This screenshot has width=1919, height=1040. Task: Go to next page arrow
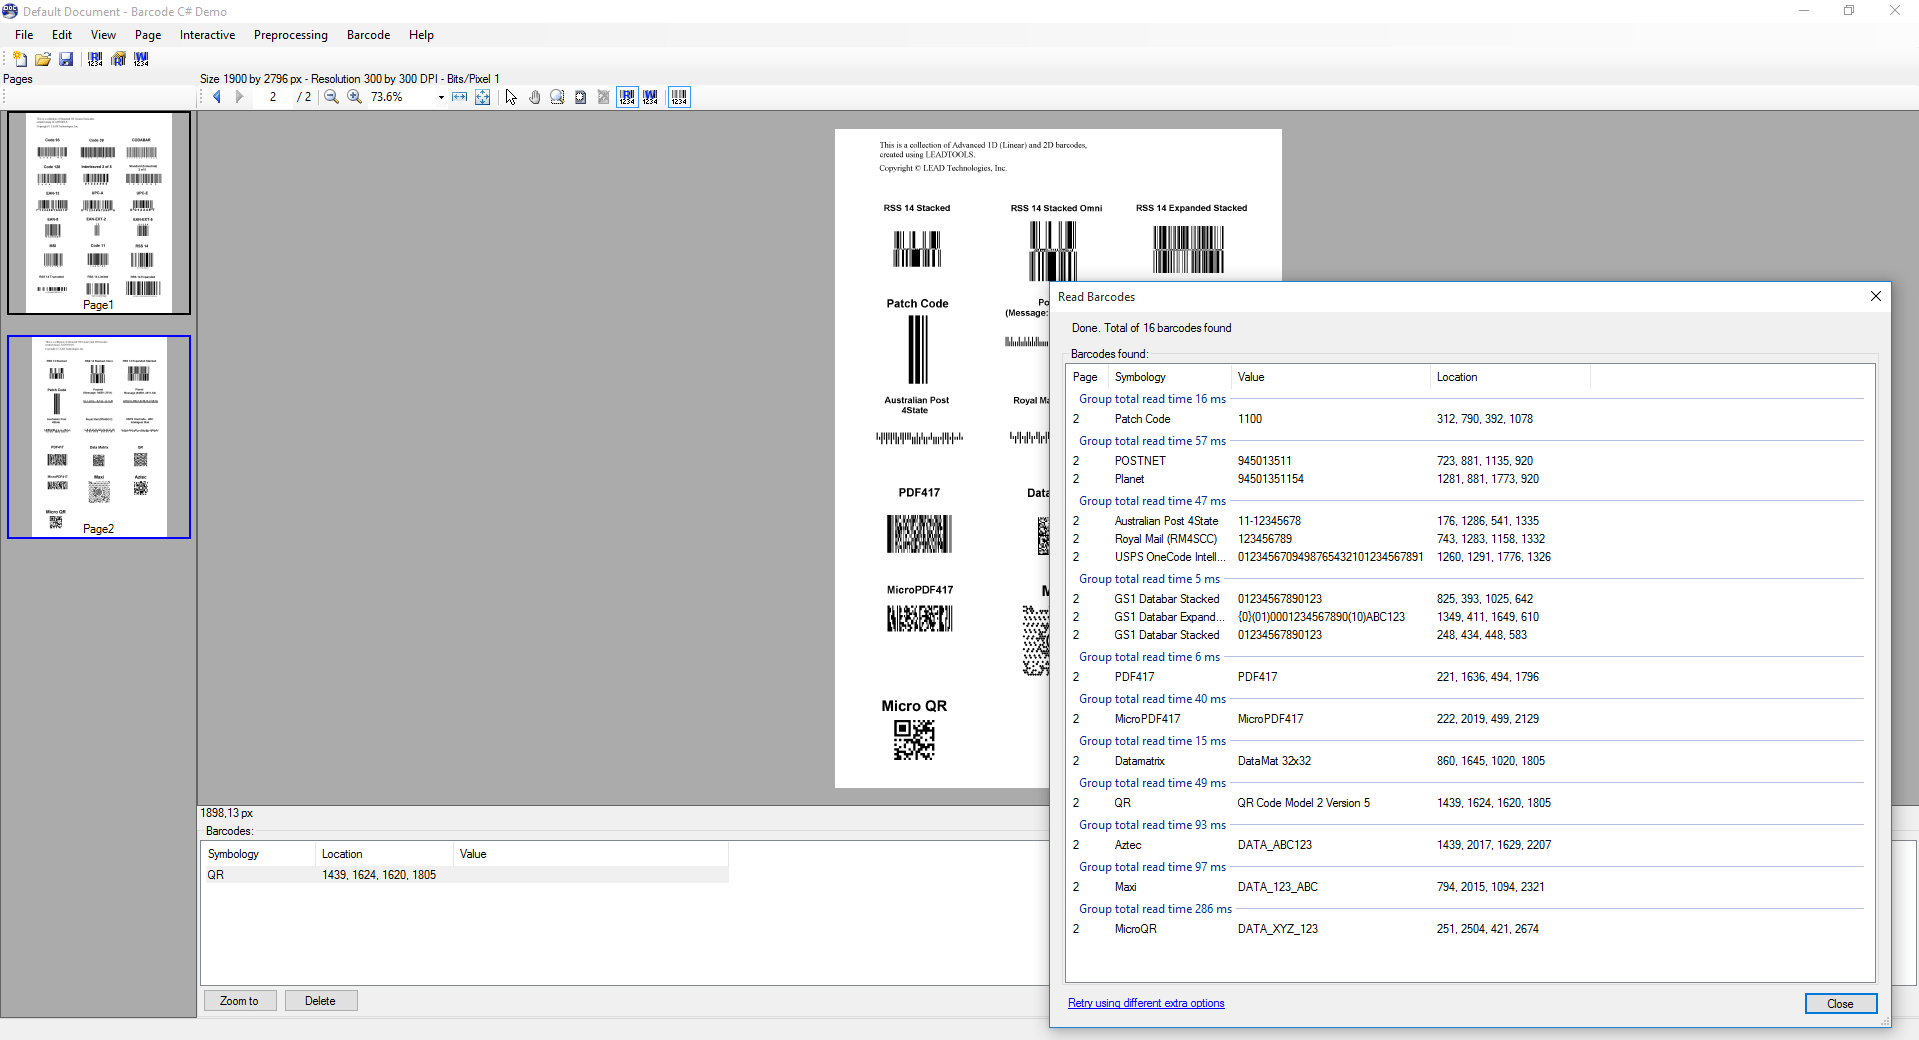239,97
